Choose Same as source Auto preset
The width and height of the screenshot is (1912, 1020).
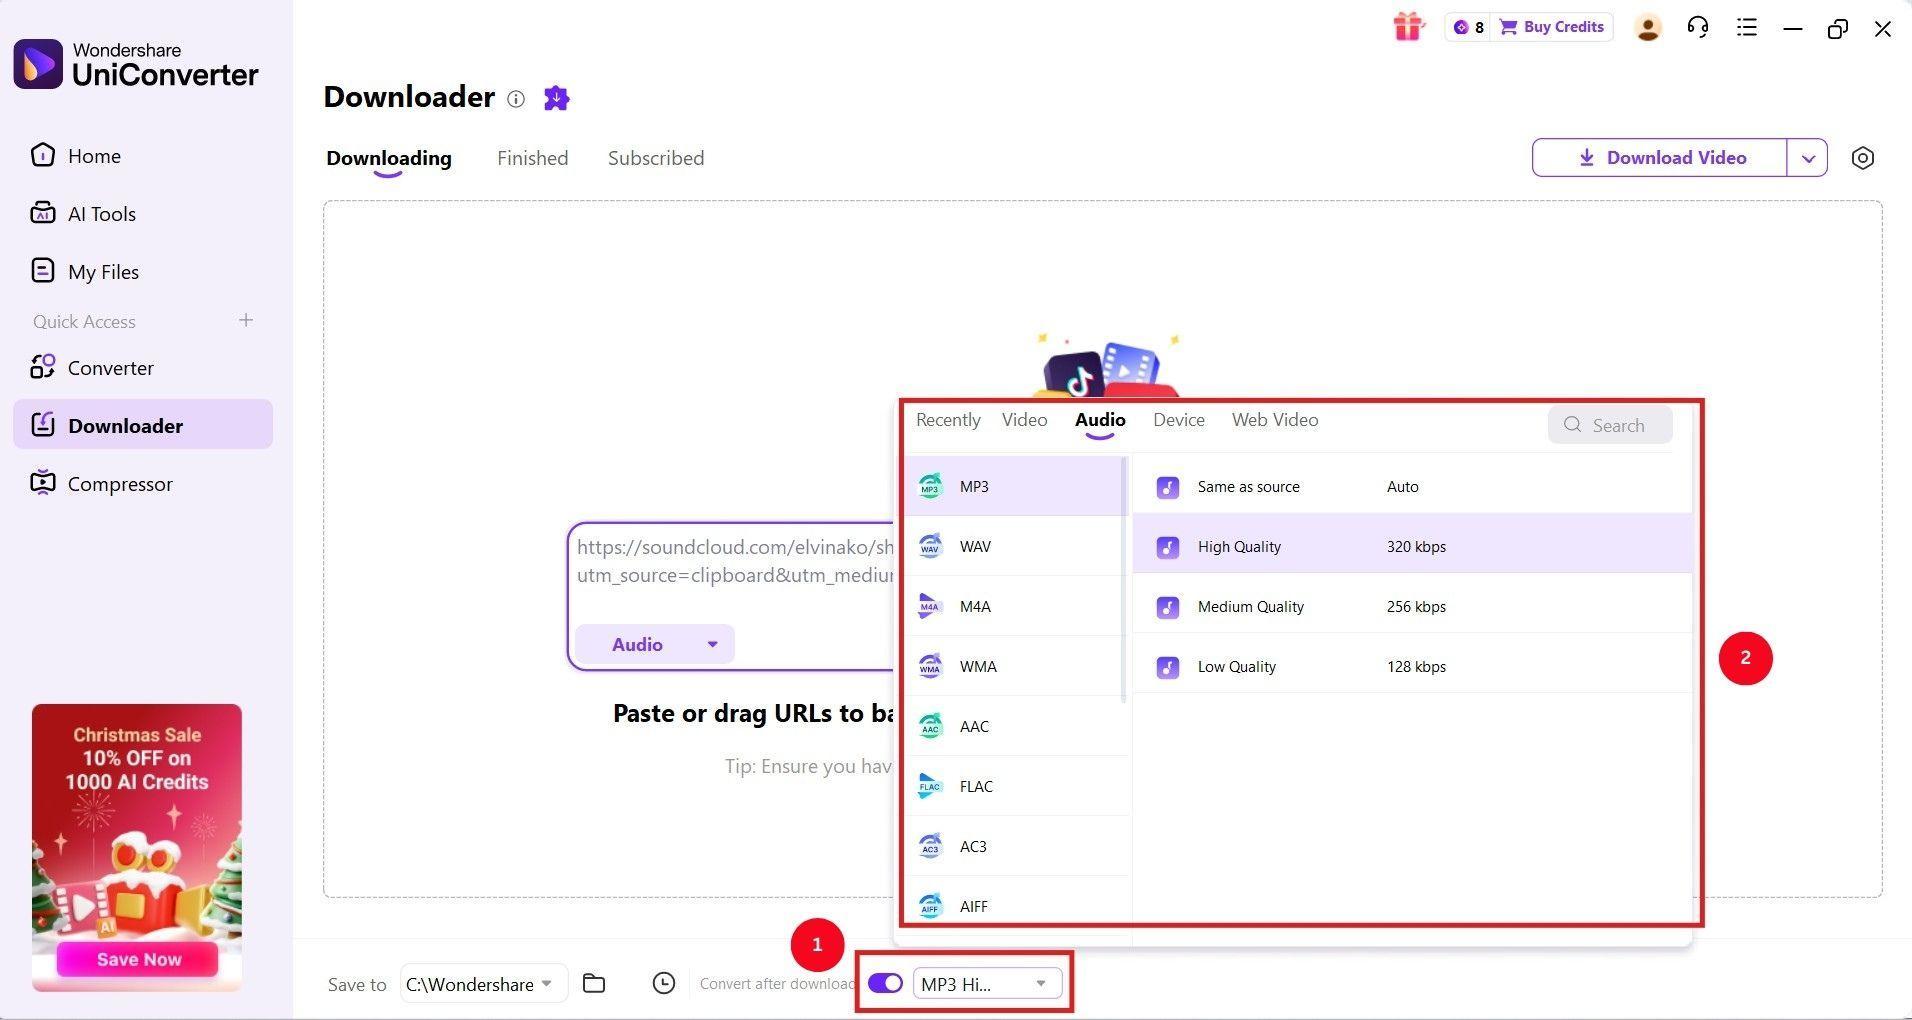pos(1412,486)
